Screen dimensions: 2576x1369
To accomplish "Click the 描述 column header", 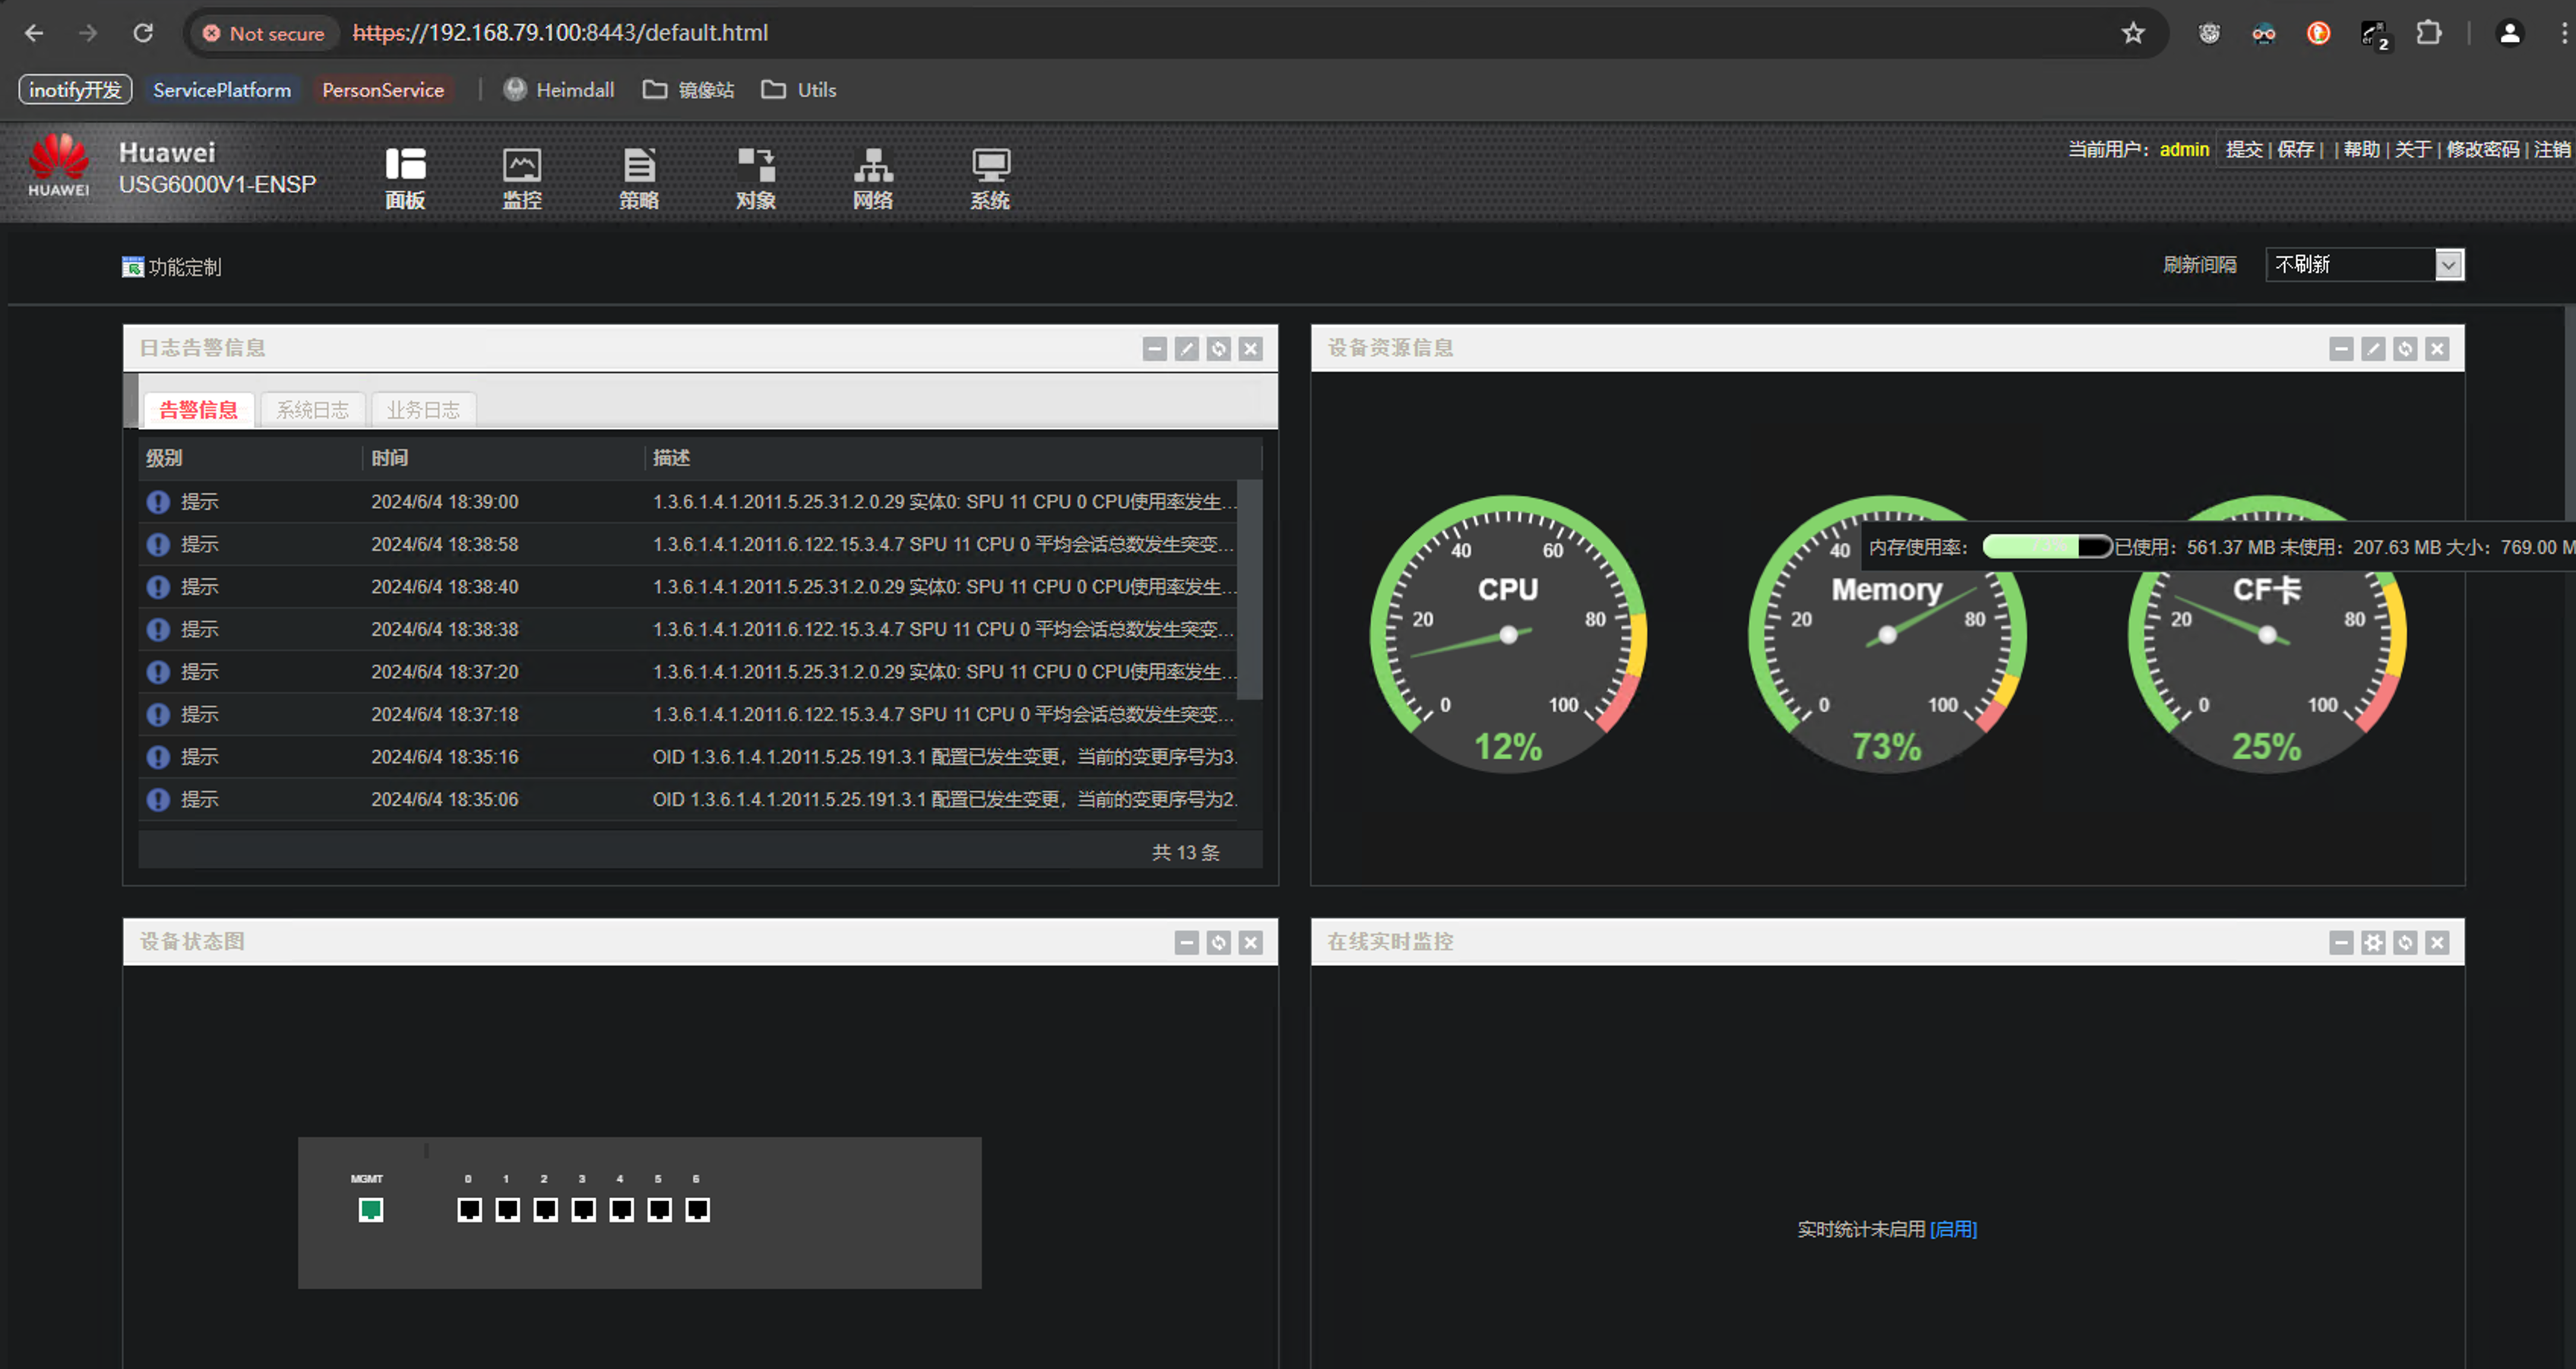I will coord(952,458).
